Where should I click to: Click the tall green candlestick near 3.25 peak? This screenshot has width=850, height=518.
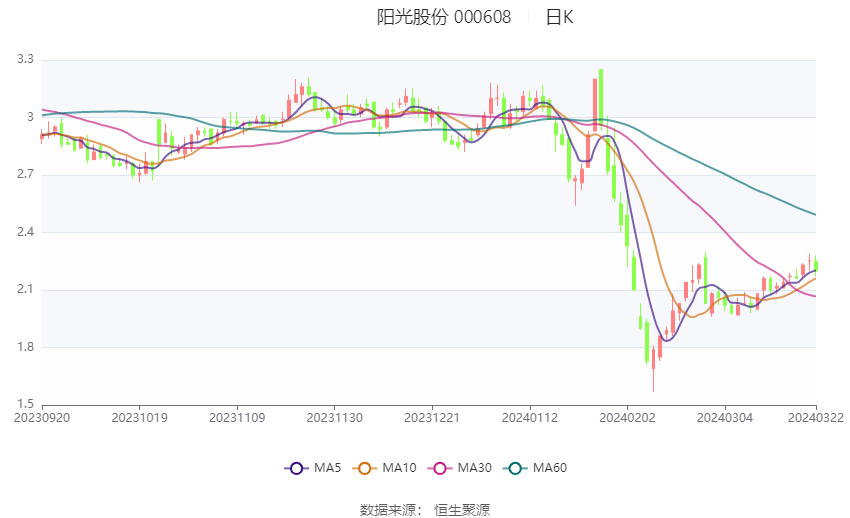tap(601, 98)
